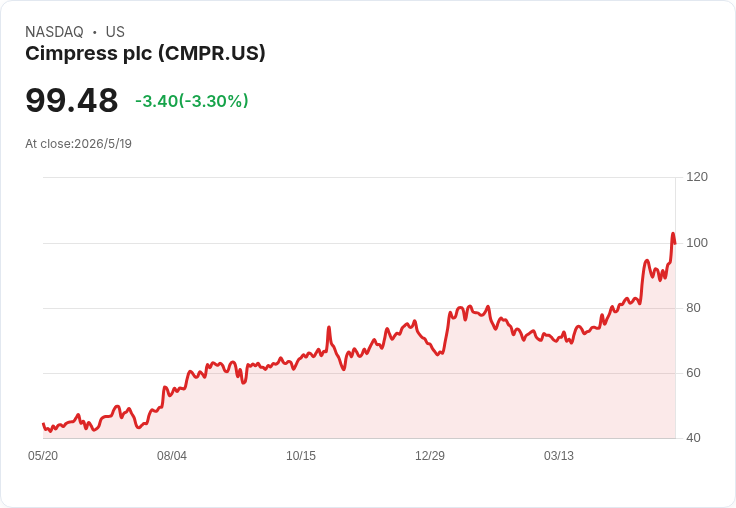Click the chart line start at 05/20
The height and width of the screenshot is (508, 736).
pos(44,424)
